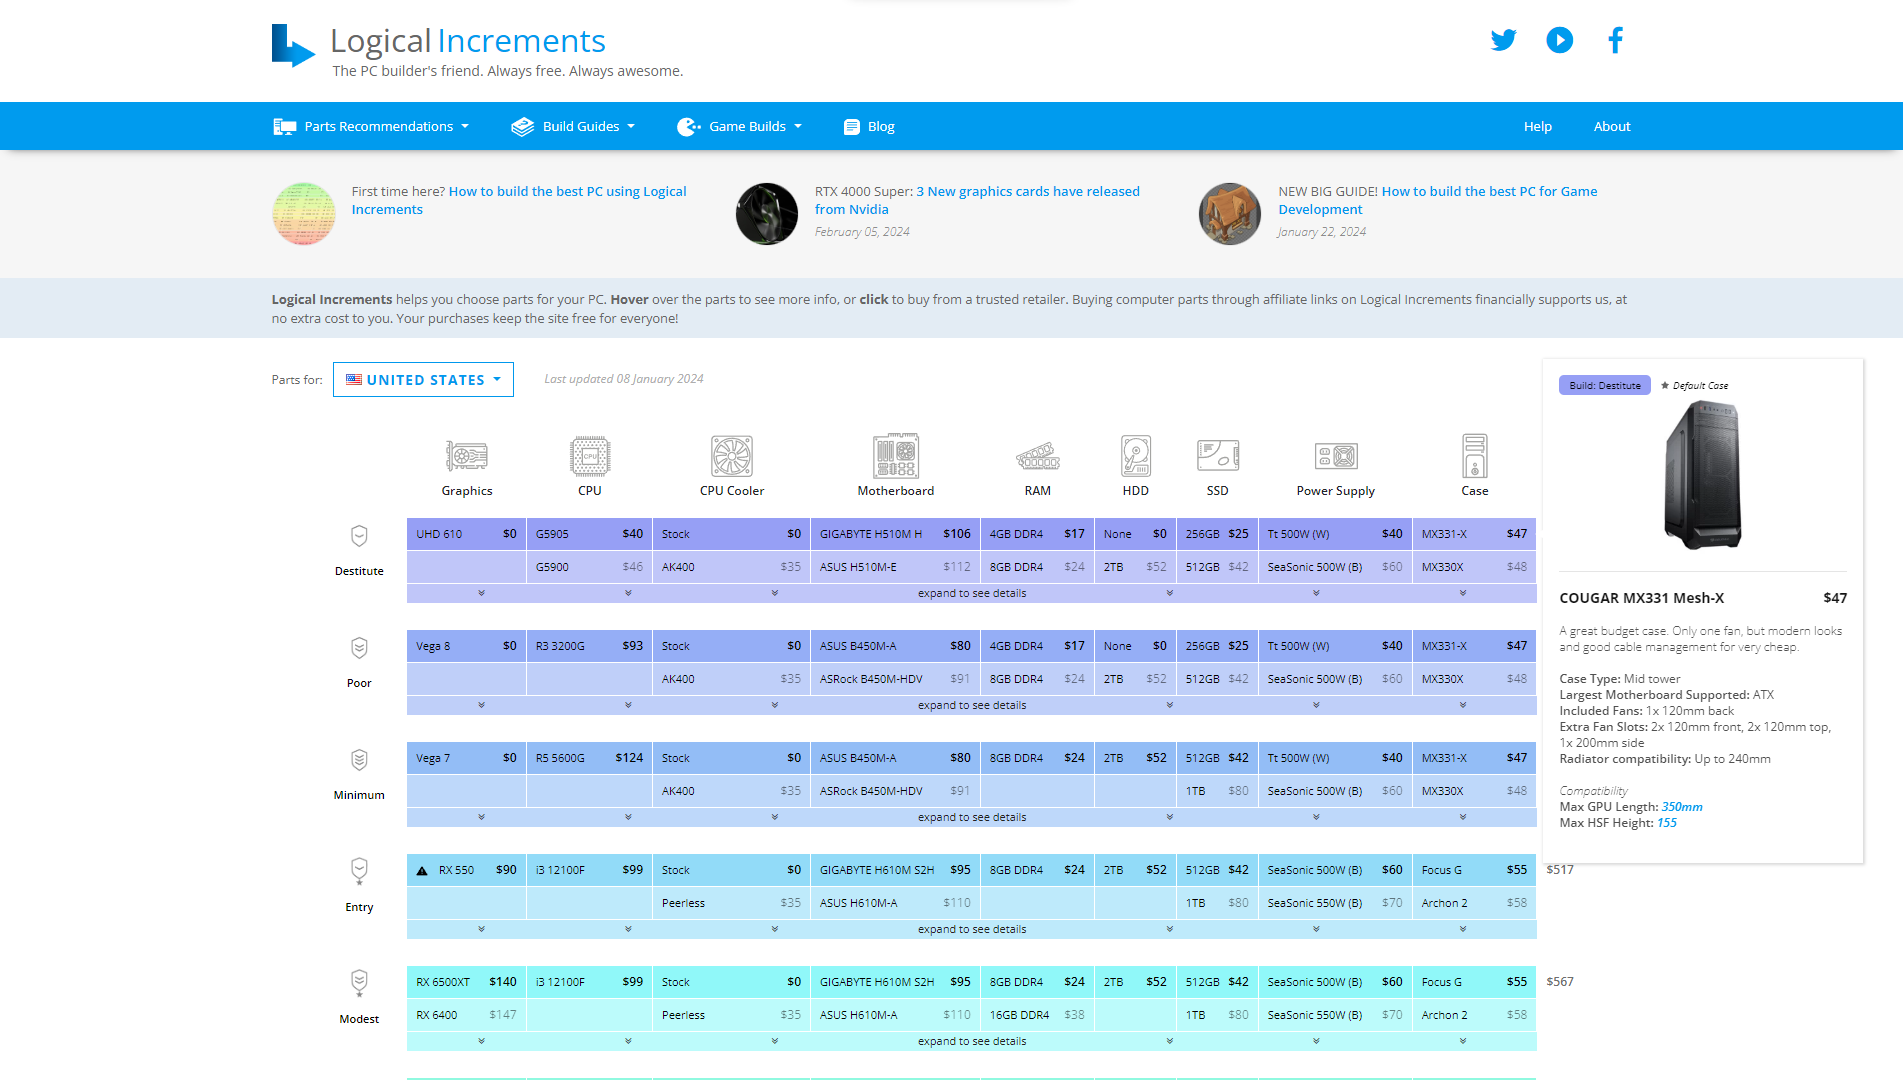
Task: Click the RAM column icon
Action: [x=1037, y=457]
